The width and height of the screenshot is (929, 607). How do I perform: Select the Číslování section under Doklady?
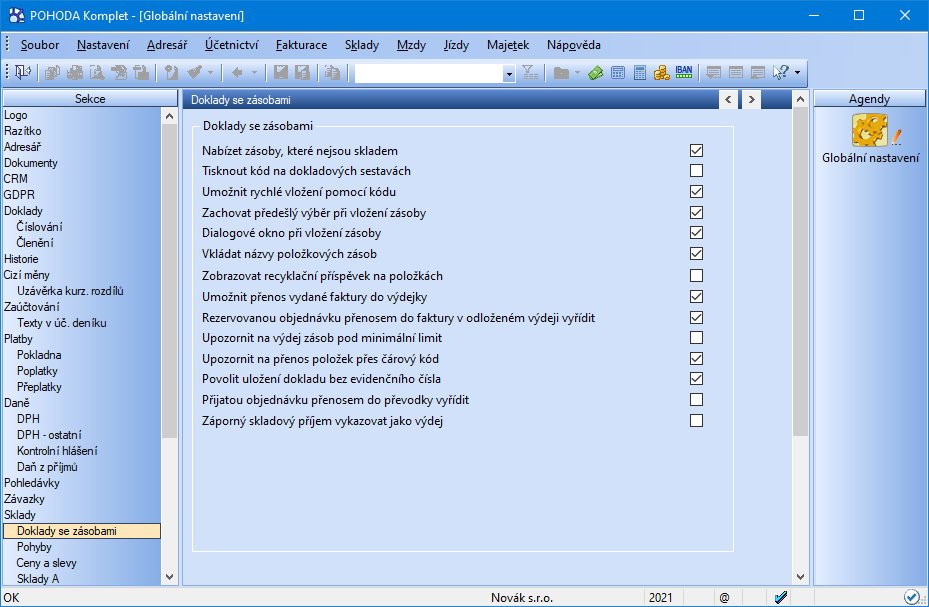coord(40,227)
